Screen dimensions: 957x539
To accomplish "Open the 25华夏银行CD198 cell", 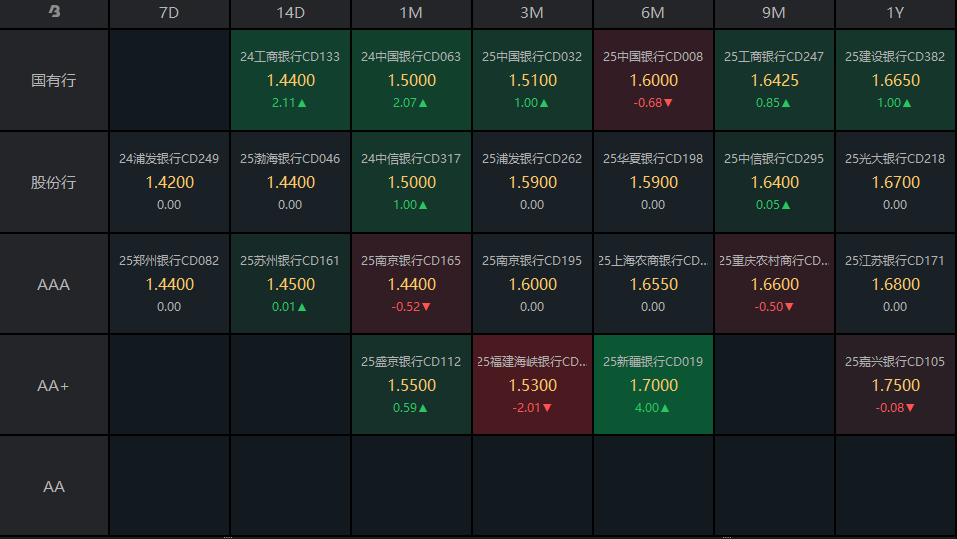I will 652,182.
